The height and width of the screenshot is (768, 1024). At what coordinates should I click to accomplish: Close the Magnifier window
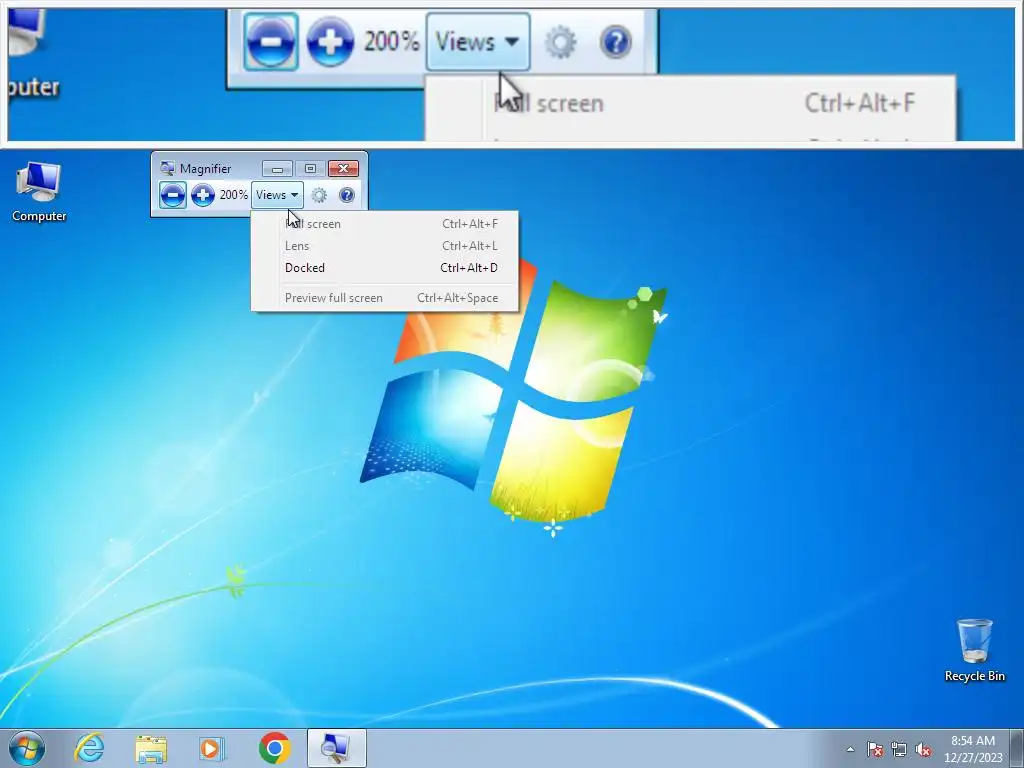(x=344, y=168)
